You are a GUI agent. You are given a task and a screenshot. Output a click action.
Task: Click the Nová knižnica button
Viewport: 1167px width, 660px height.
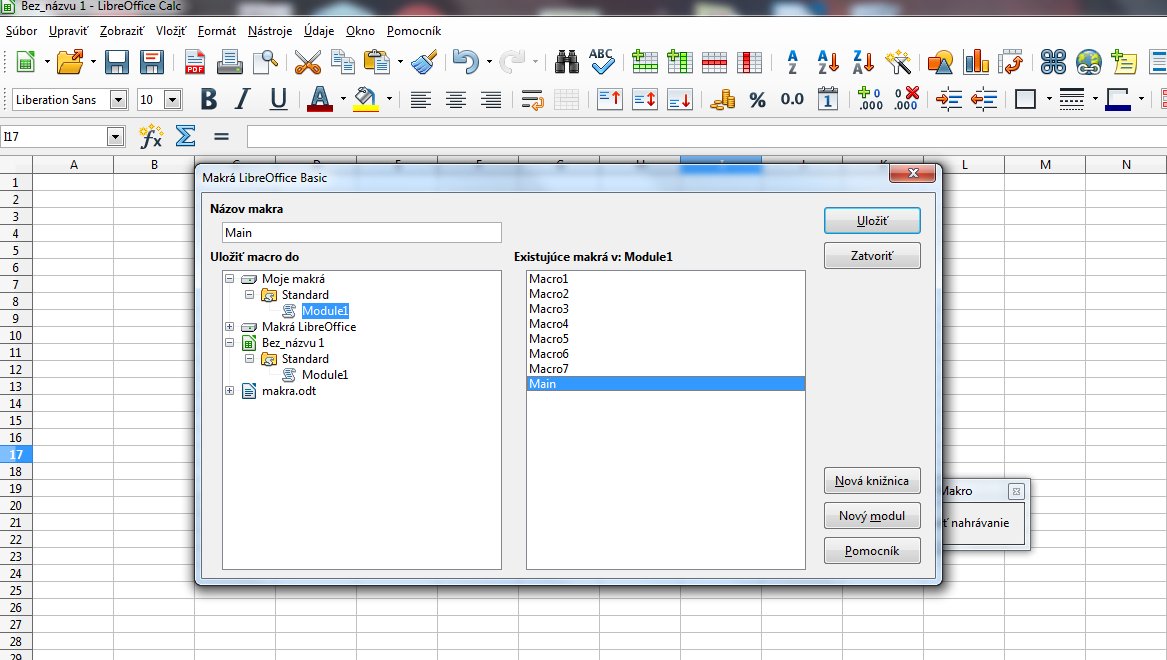point(872,481)
